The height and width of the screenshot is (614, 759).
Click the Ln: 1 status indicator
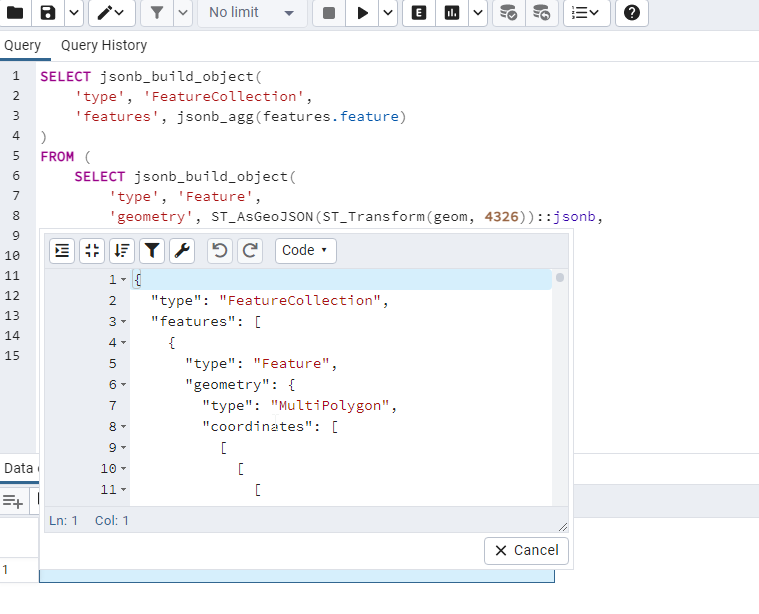click(x=63, y=521)
